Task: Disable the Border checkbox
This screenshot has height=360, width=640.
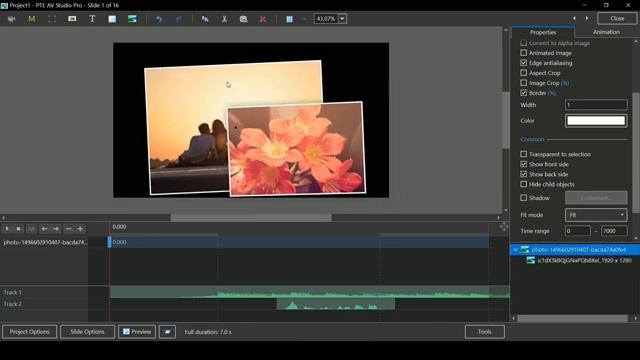Action: coord(524,93)
